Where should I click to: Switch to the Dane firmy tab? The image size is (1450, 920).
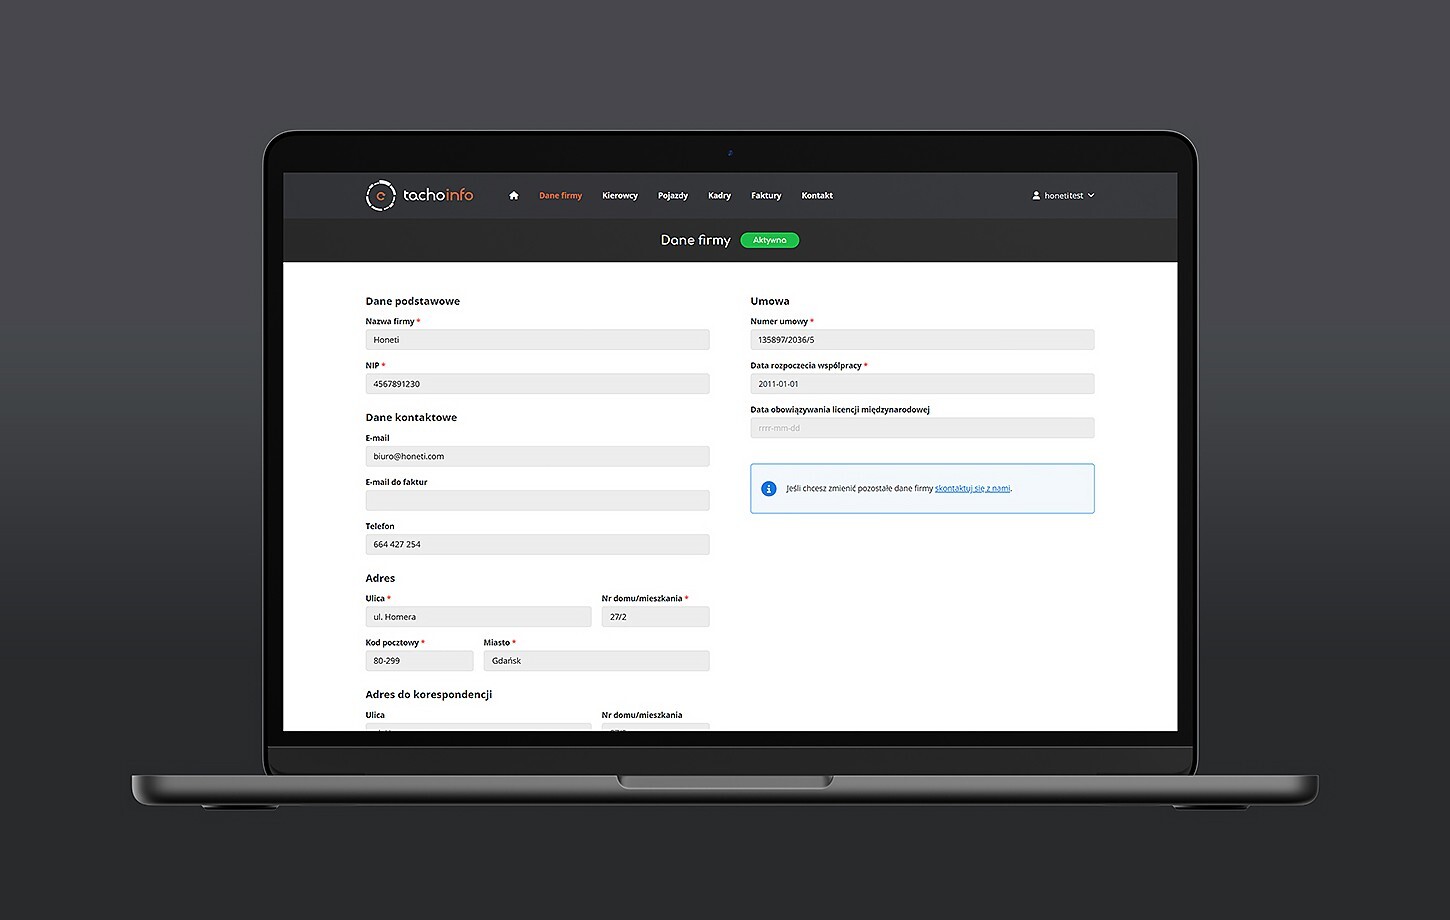click(560, 195)
